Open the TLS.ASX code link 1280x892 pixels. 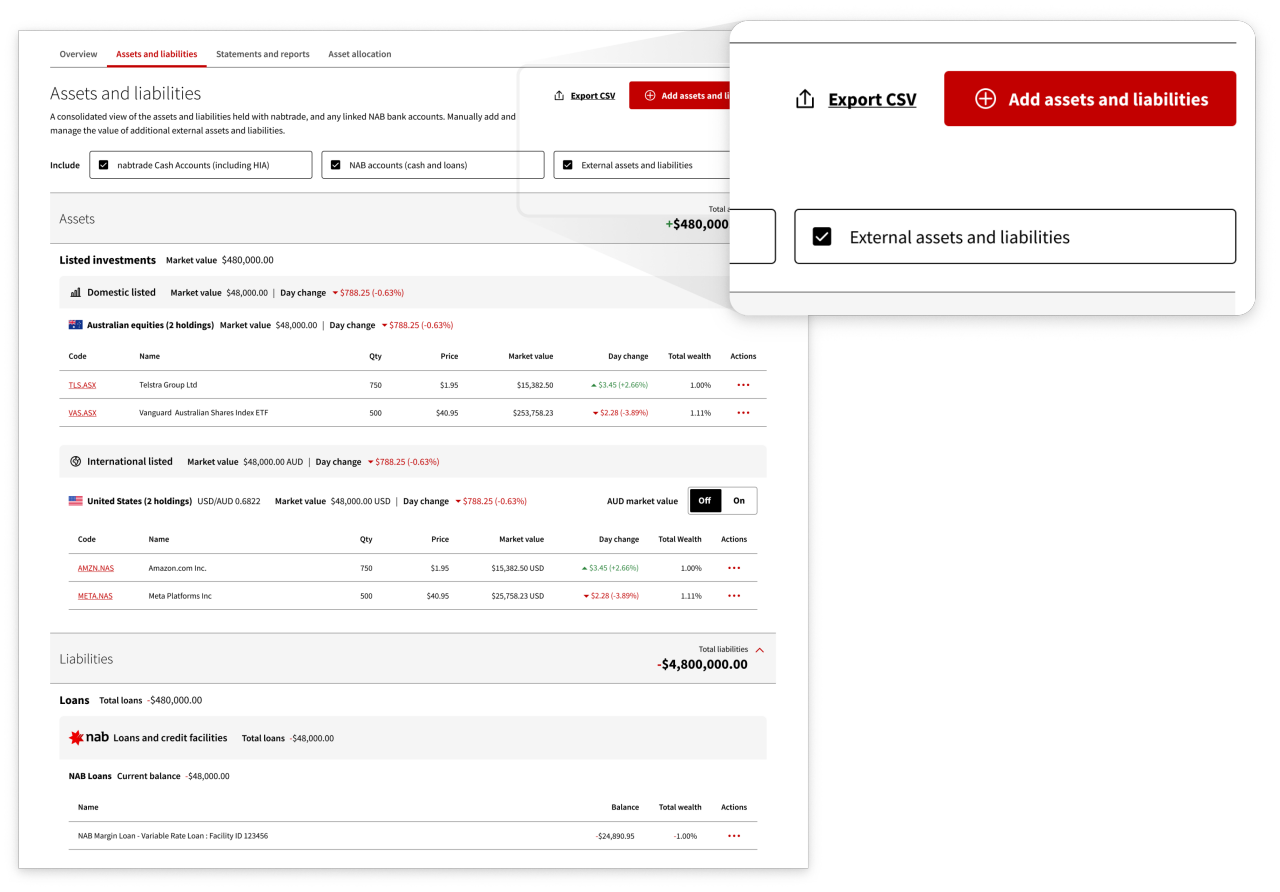82,385
